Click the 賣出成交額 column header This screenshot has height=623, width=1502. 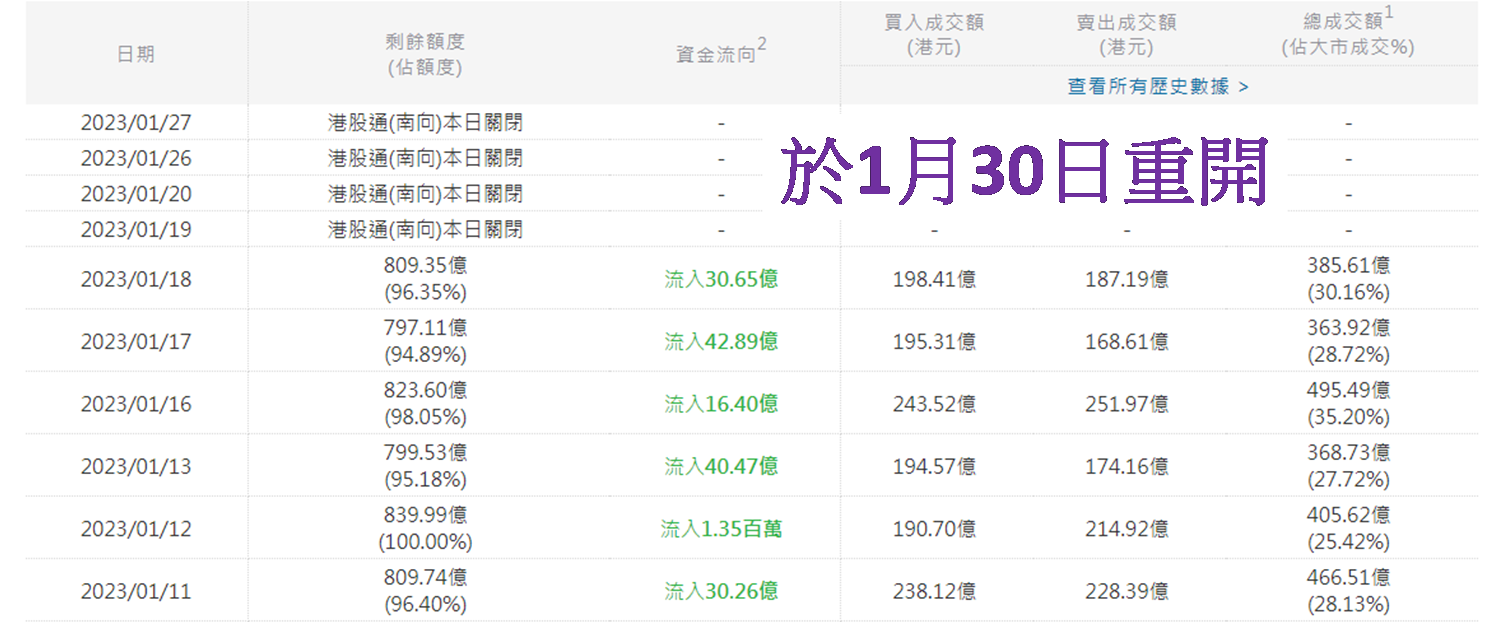click(1126, 34)
